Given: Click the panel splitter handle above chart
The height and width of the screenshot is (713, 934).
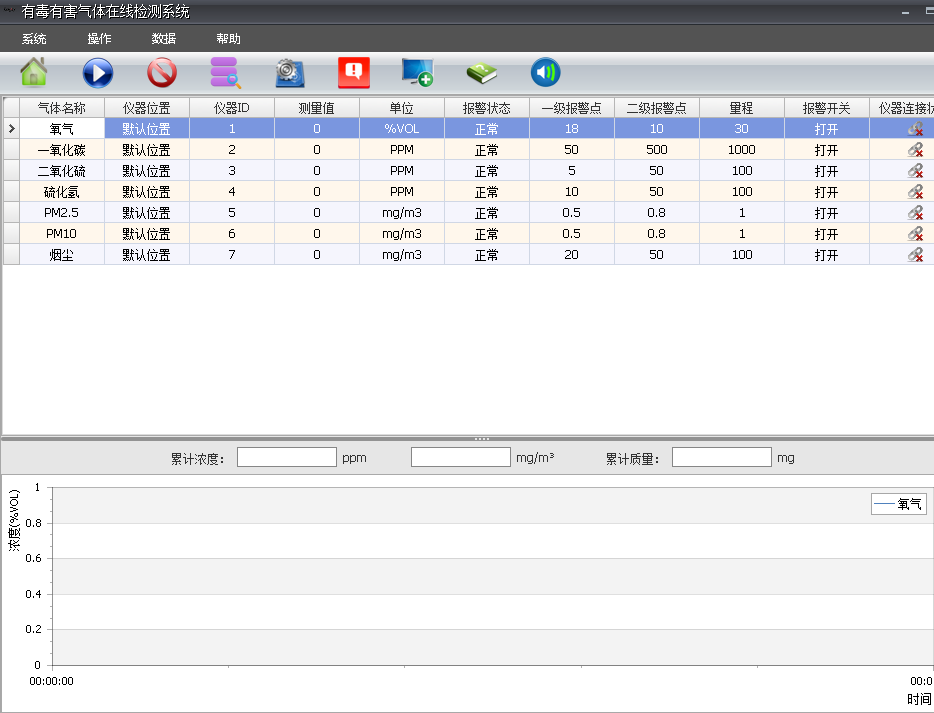Looking at the screenshot, I should pyautogui.click(x=481, y=439).
